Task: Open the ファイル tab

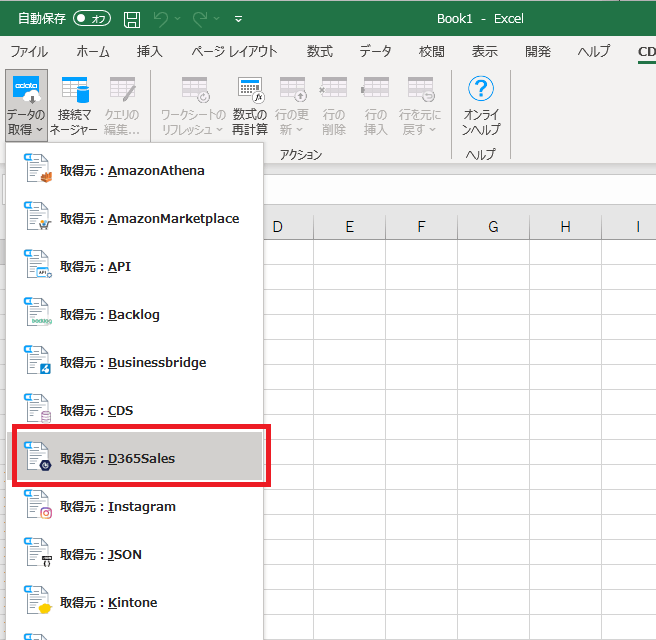Action: [29, 51]
